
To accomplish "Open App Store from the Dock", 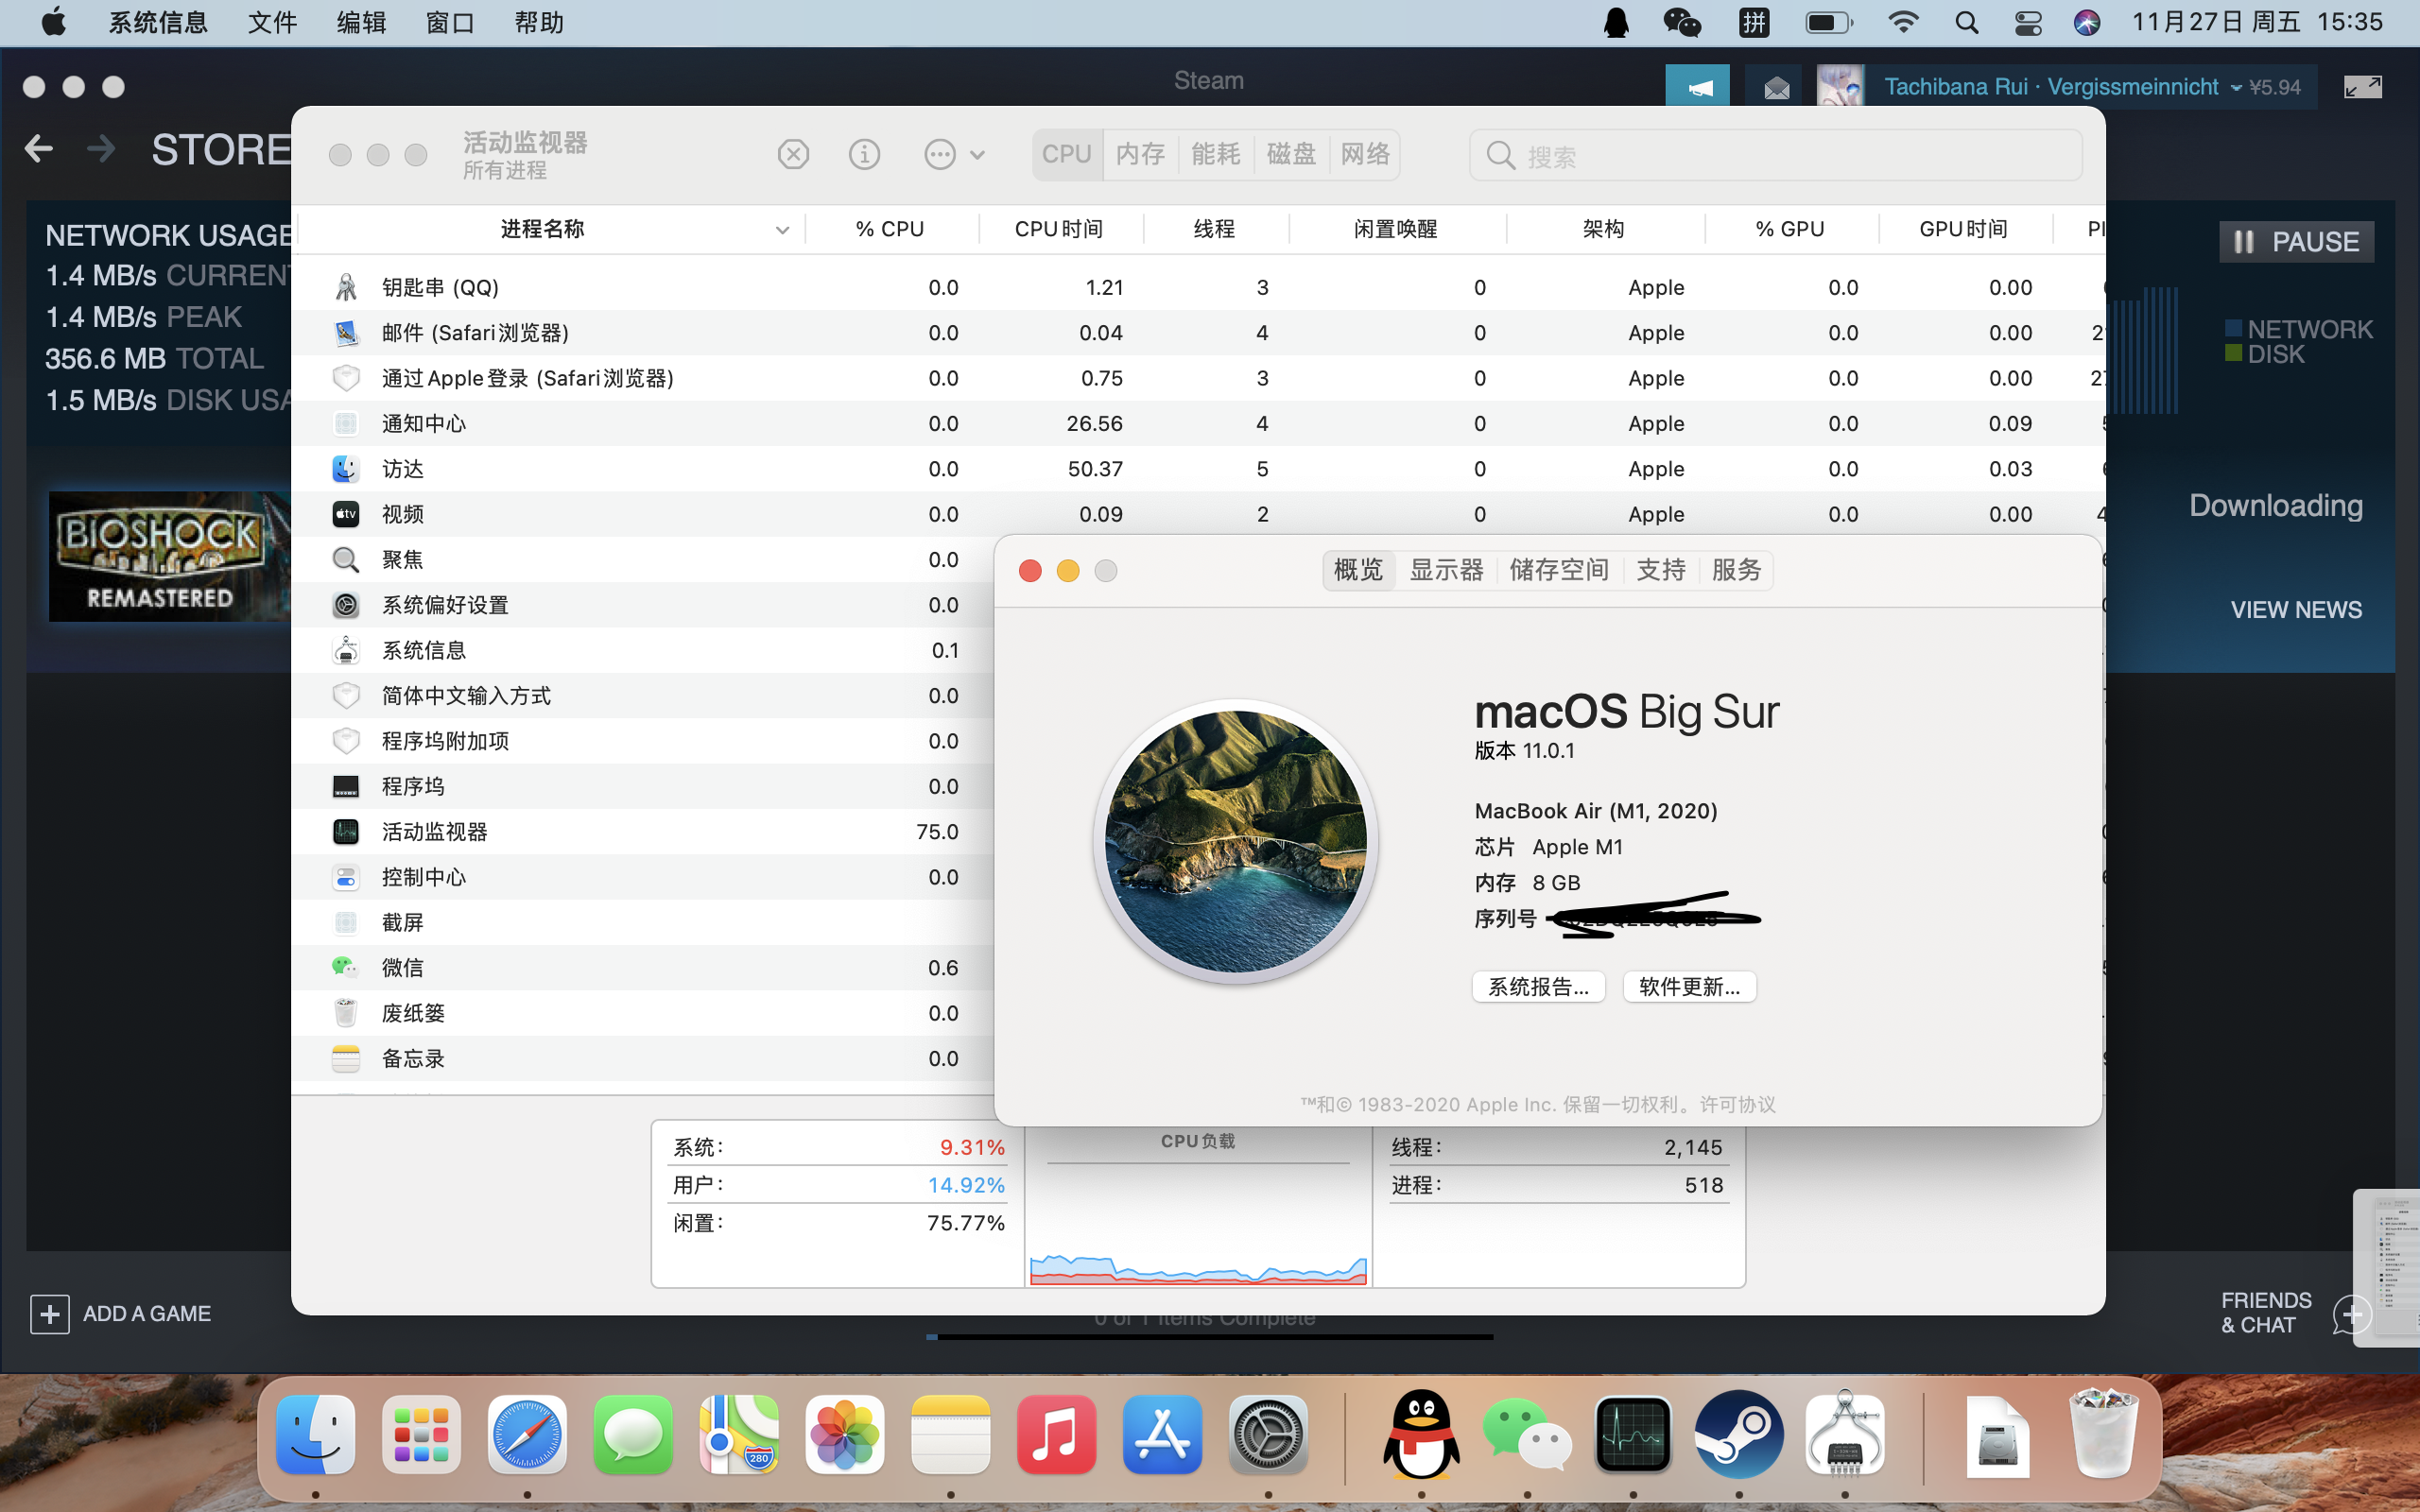I will (x=1161, y=1435).
